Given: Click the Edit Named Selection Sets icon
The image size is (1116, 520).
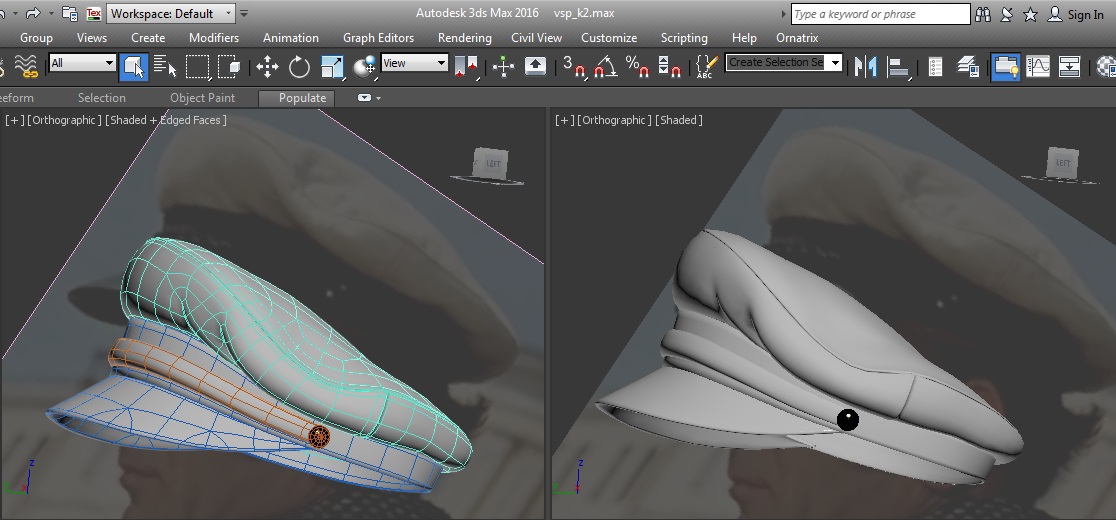Looking at the screenshot, I should click(x=705, y=67).
